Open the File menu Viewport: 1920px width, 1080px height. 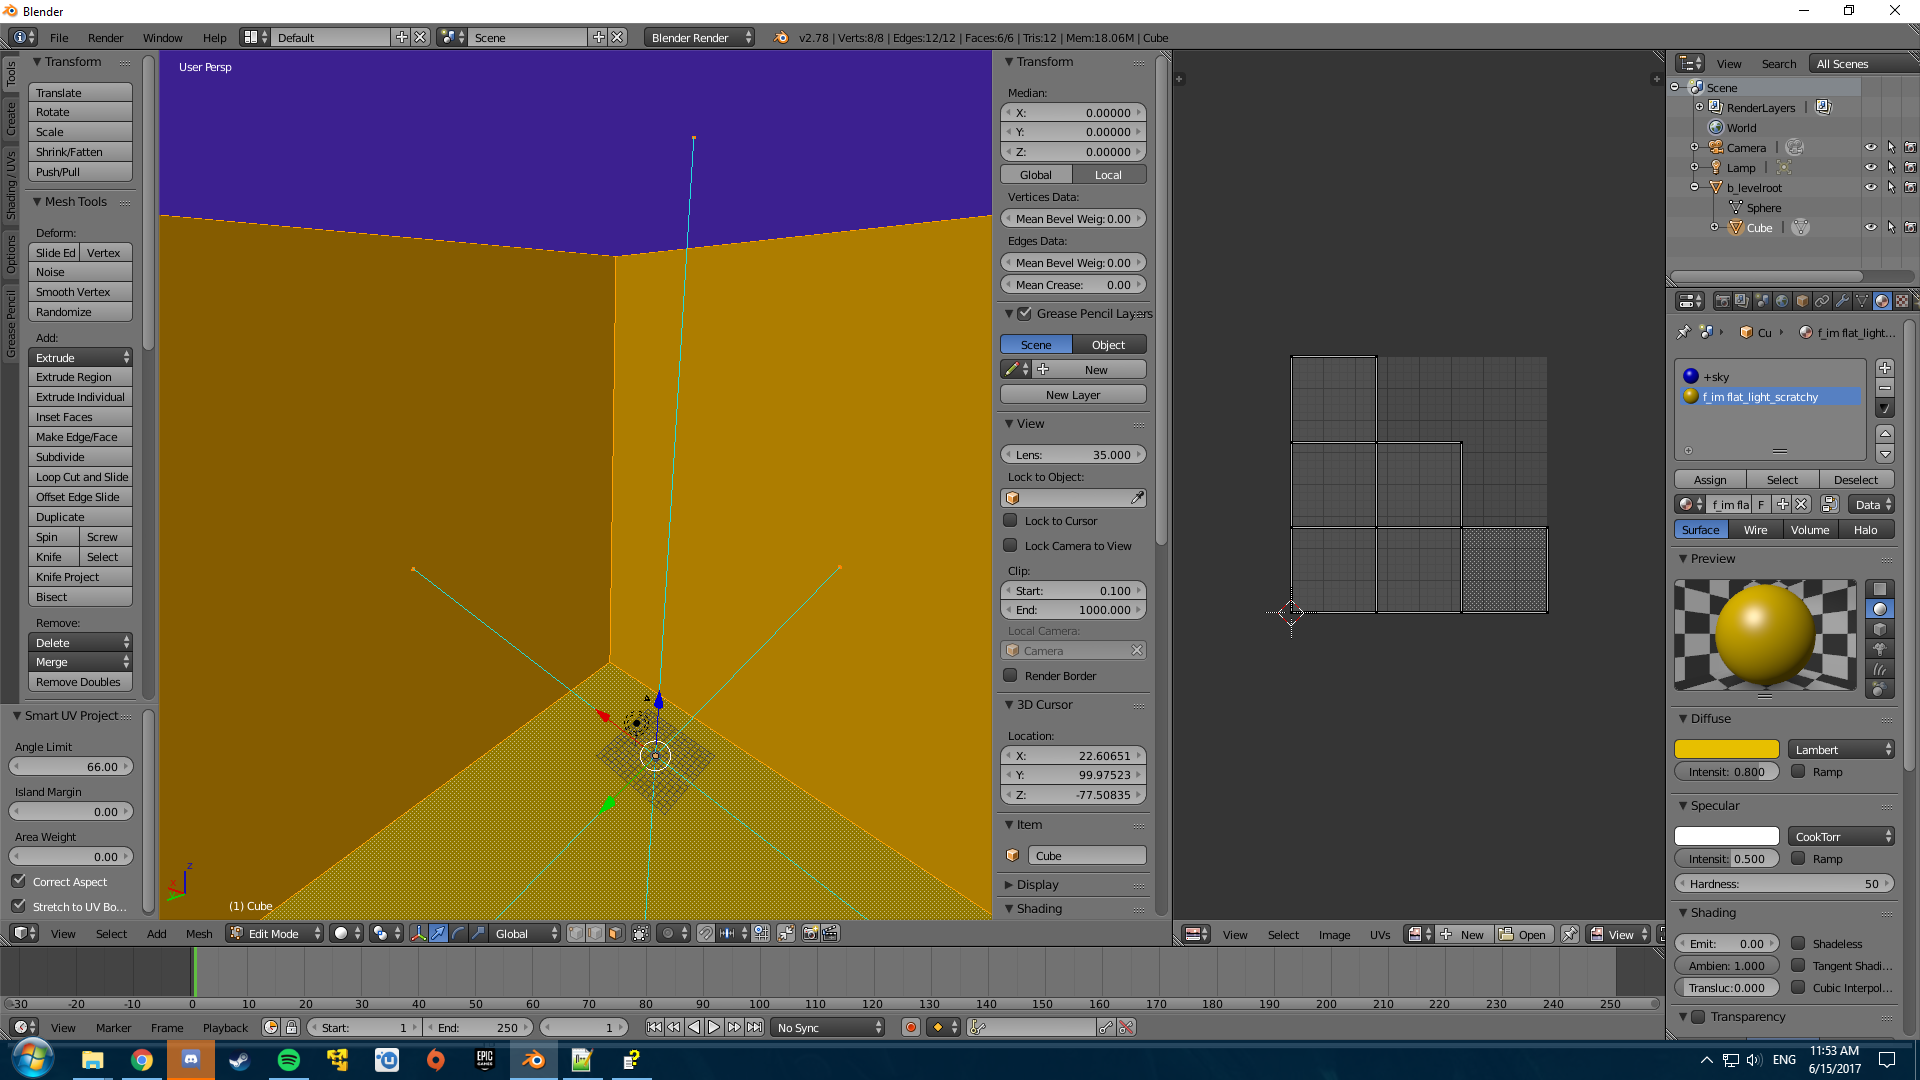coord(58,37)
